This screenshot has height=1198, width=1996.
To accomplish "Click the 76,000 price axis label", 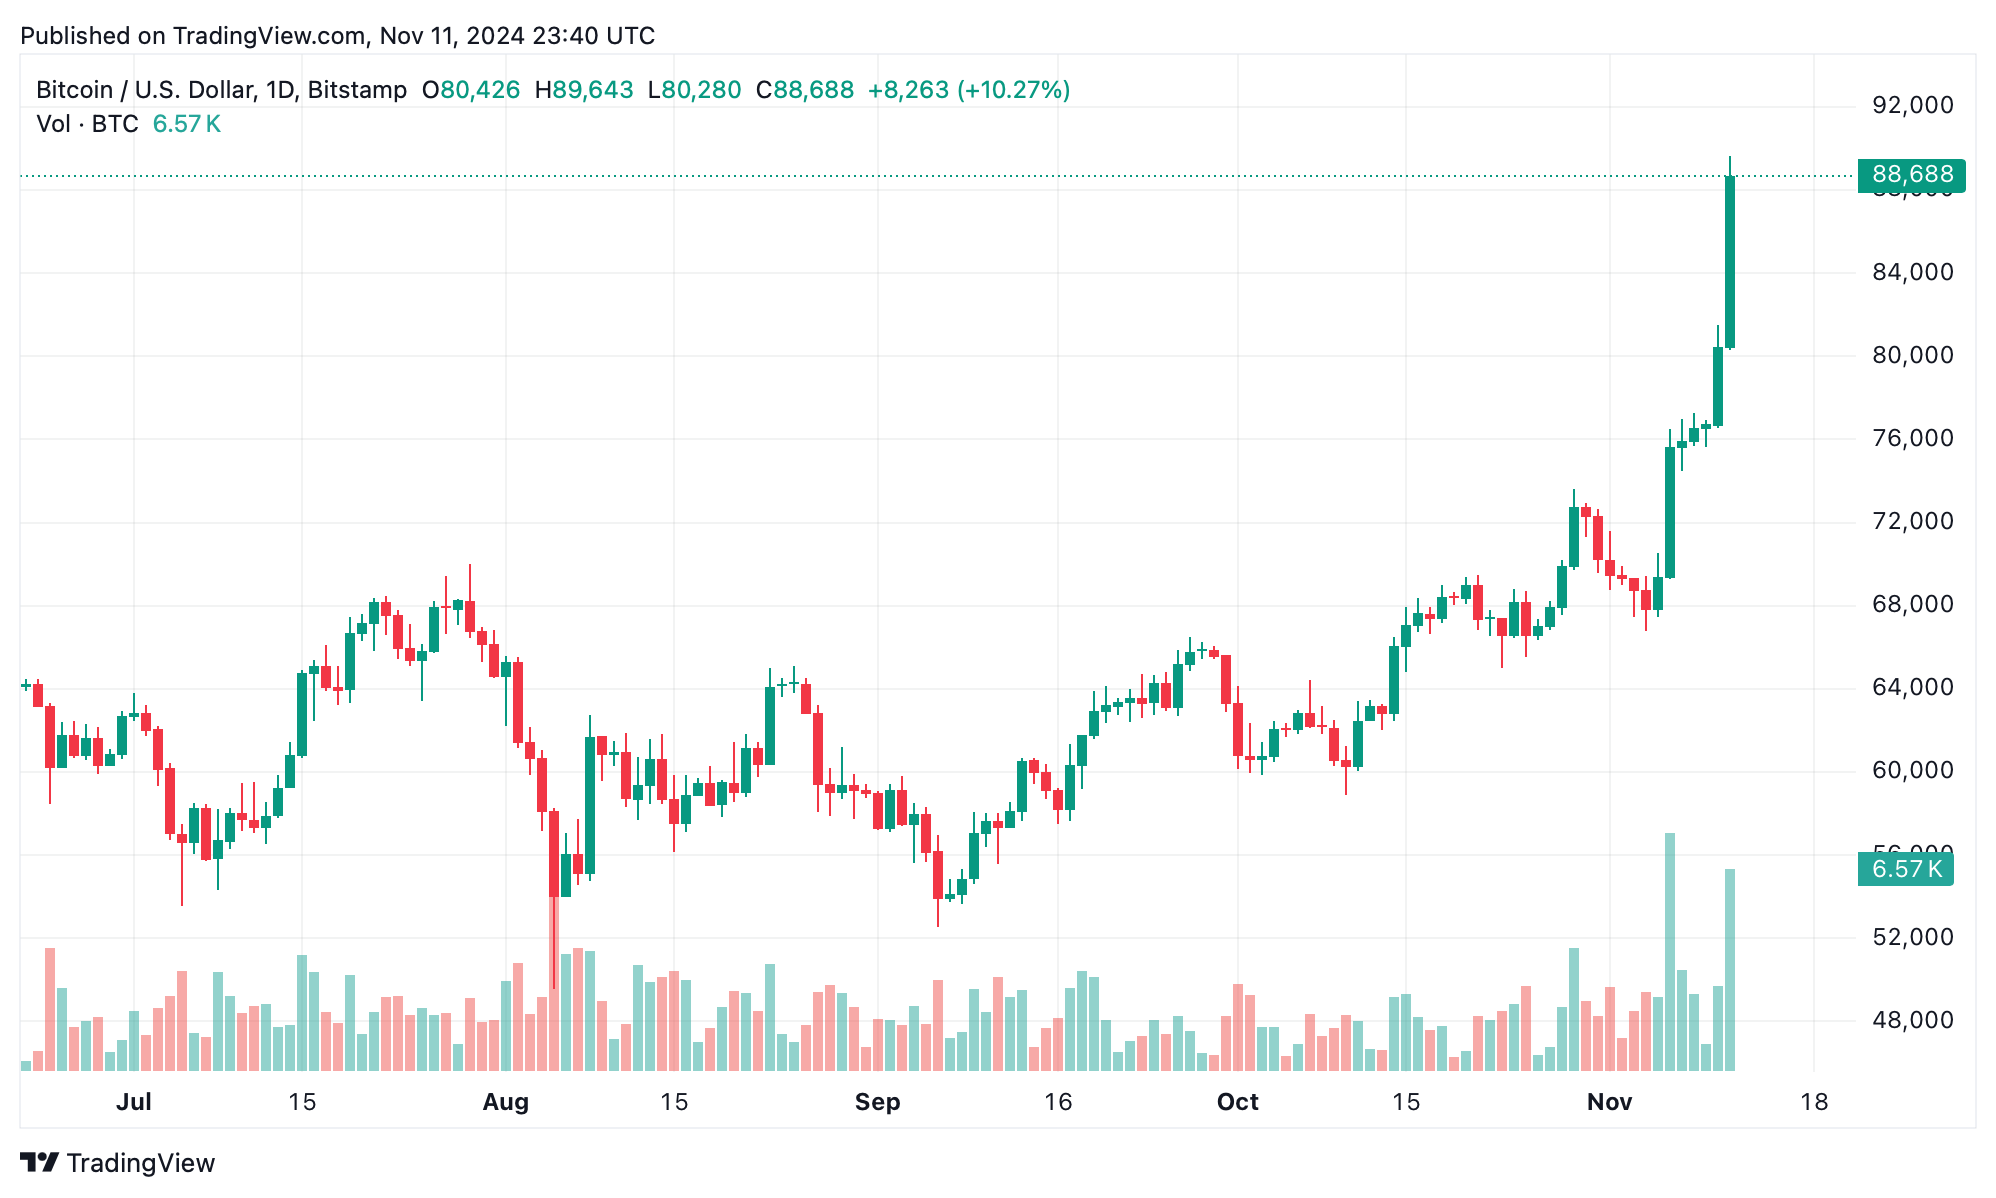I will click(x=1912, y=438).
